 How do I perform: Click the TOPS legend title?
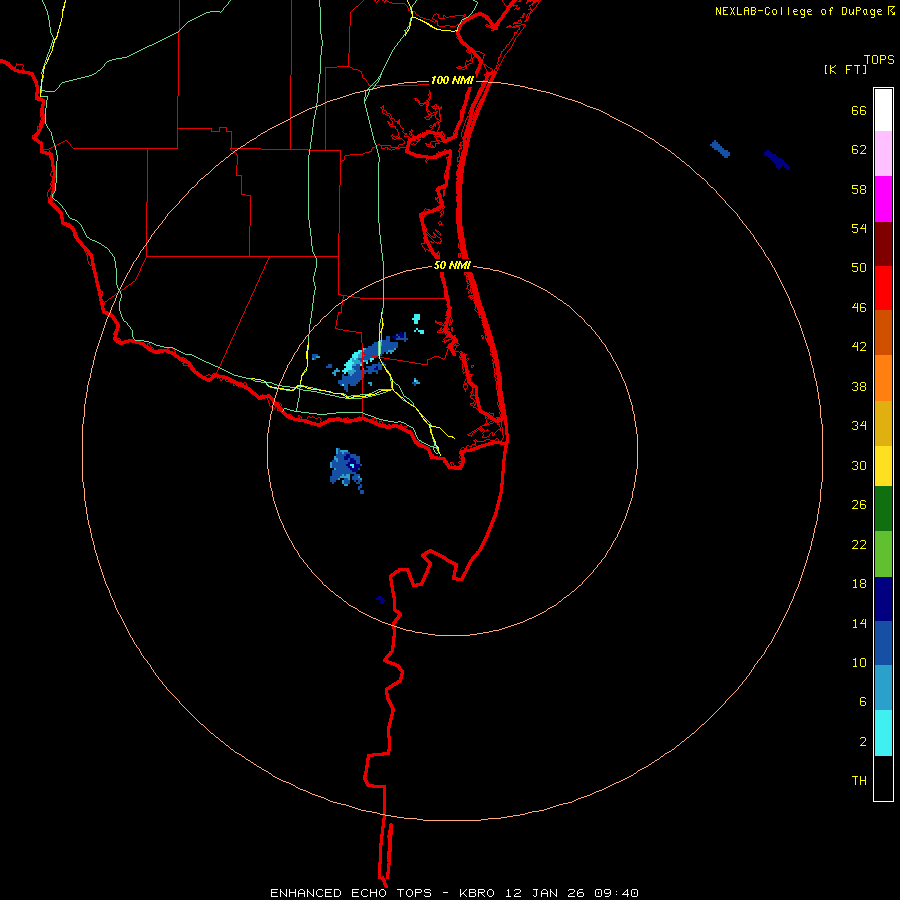pos(879,59)
